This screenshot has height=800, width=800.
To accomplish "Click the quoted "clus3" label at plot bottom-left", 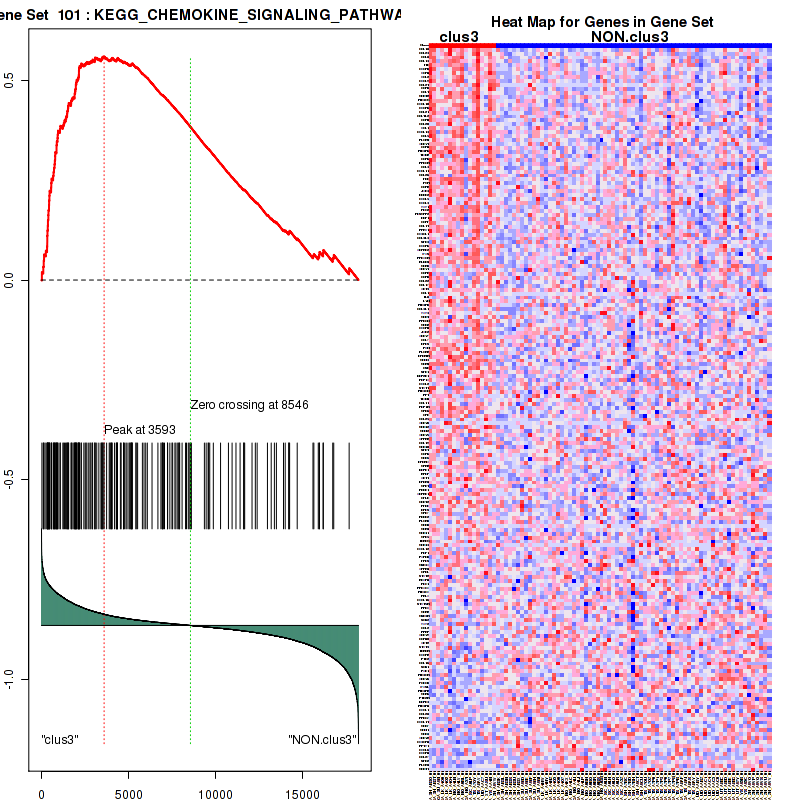I will click(60, 740).
